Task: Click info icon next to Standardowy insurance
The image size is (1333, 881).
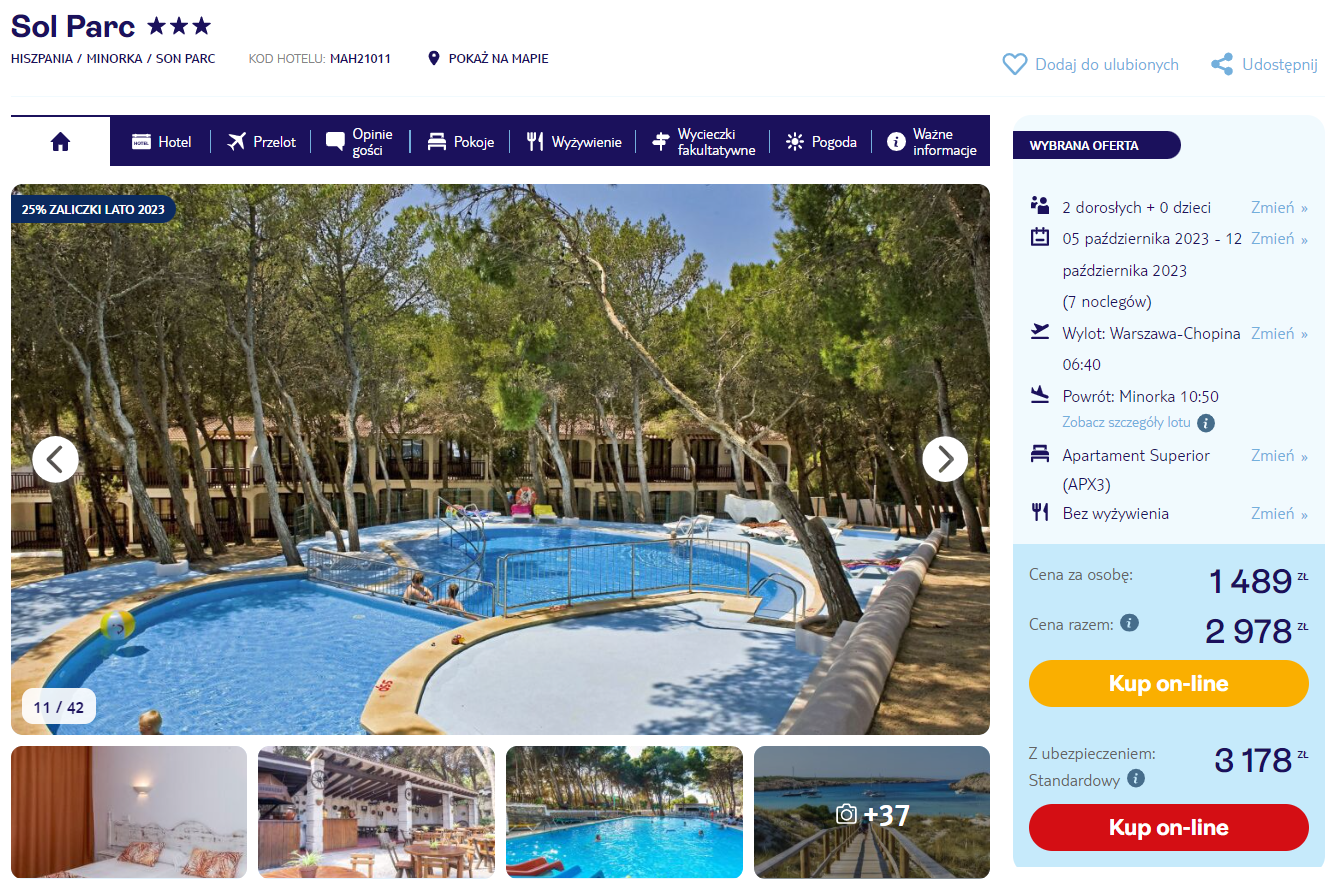Action: point(1136,779)
